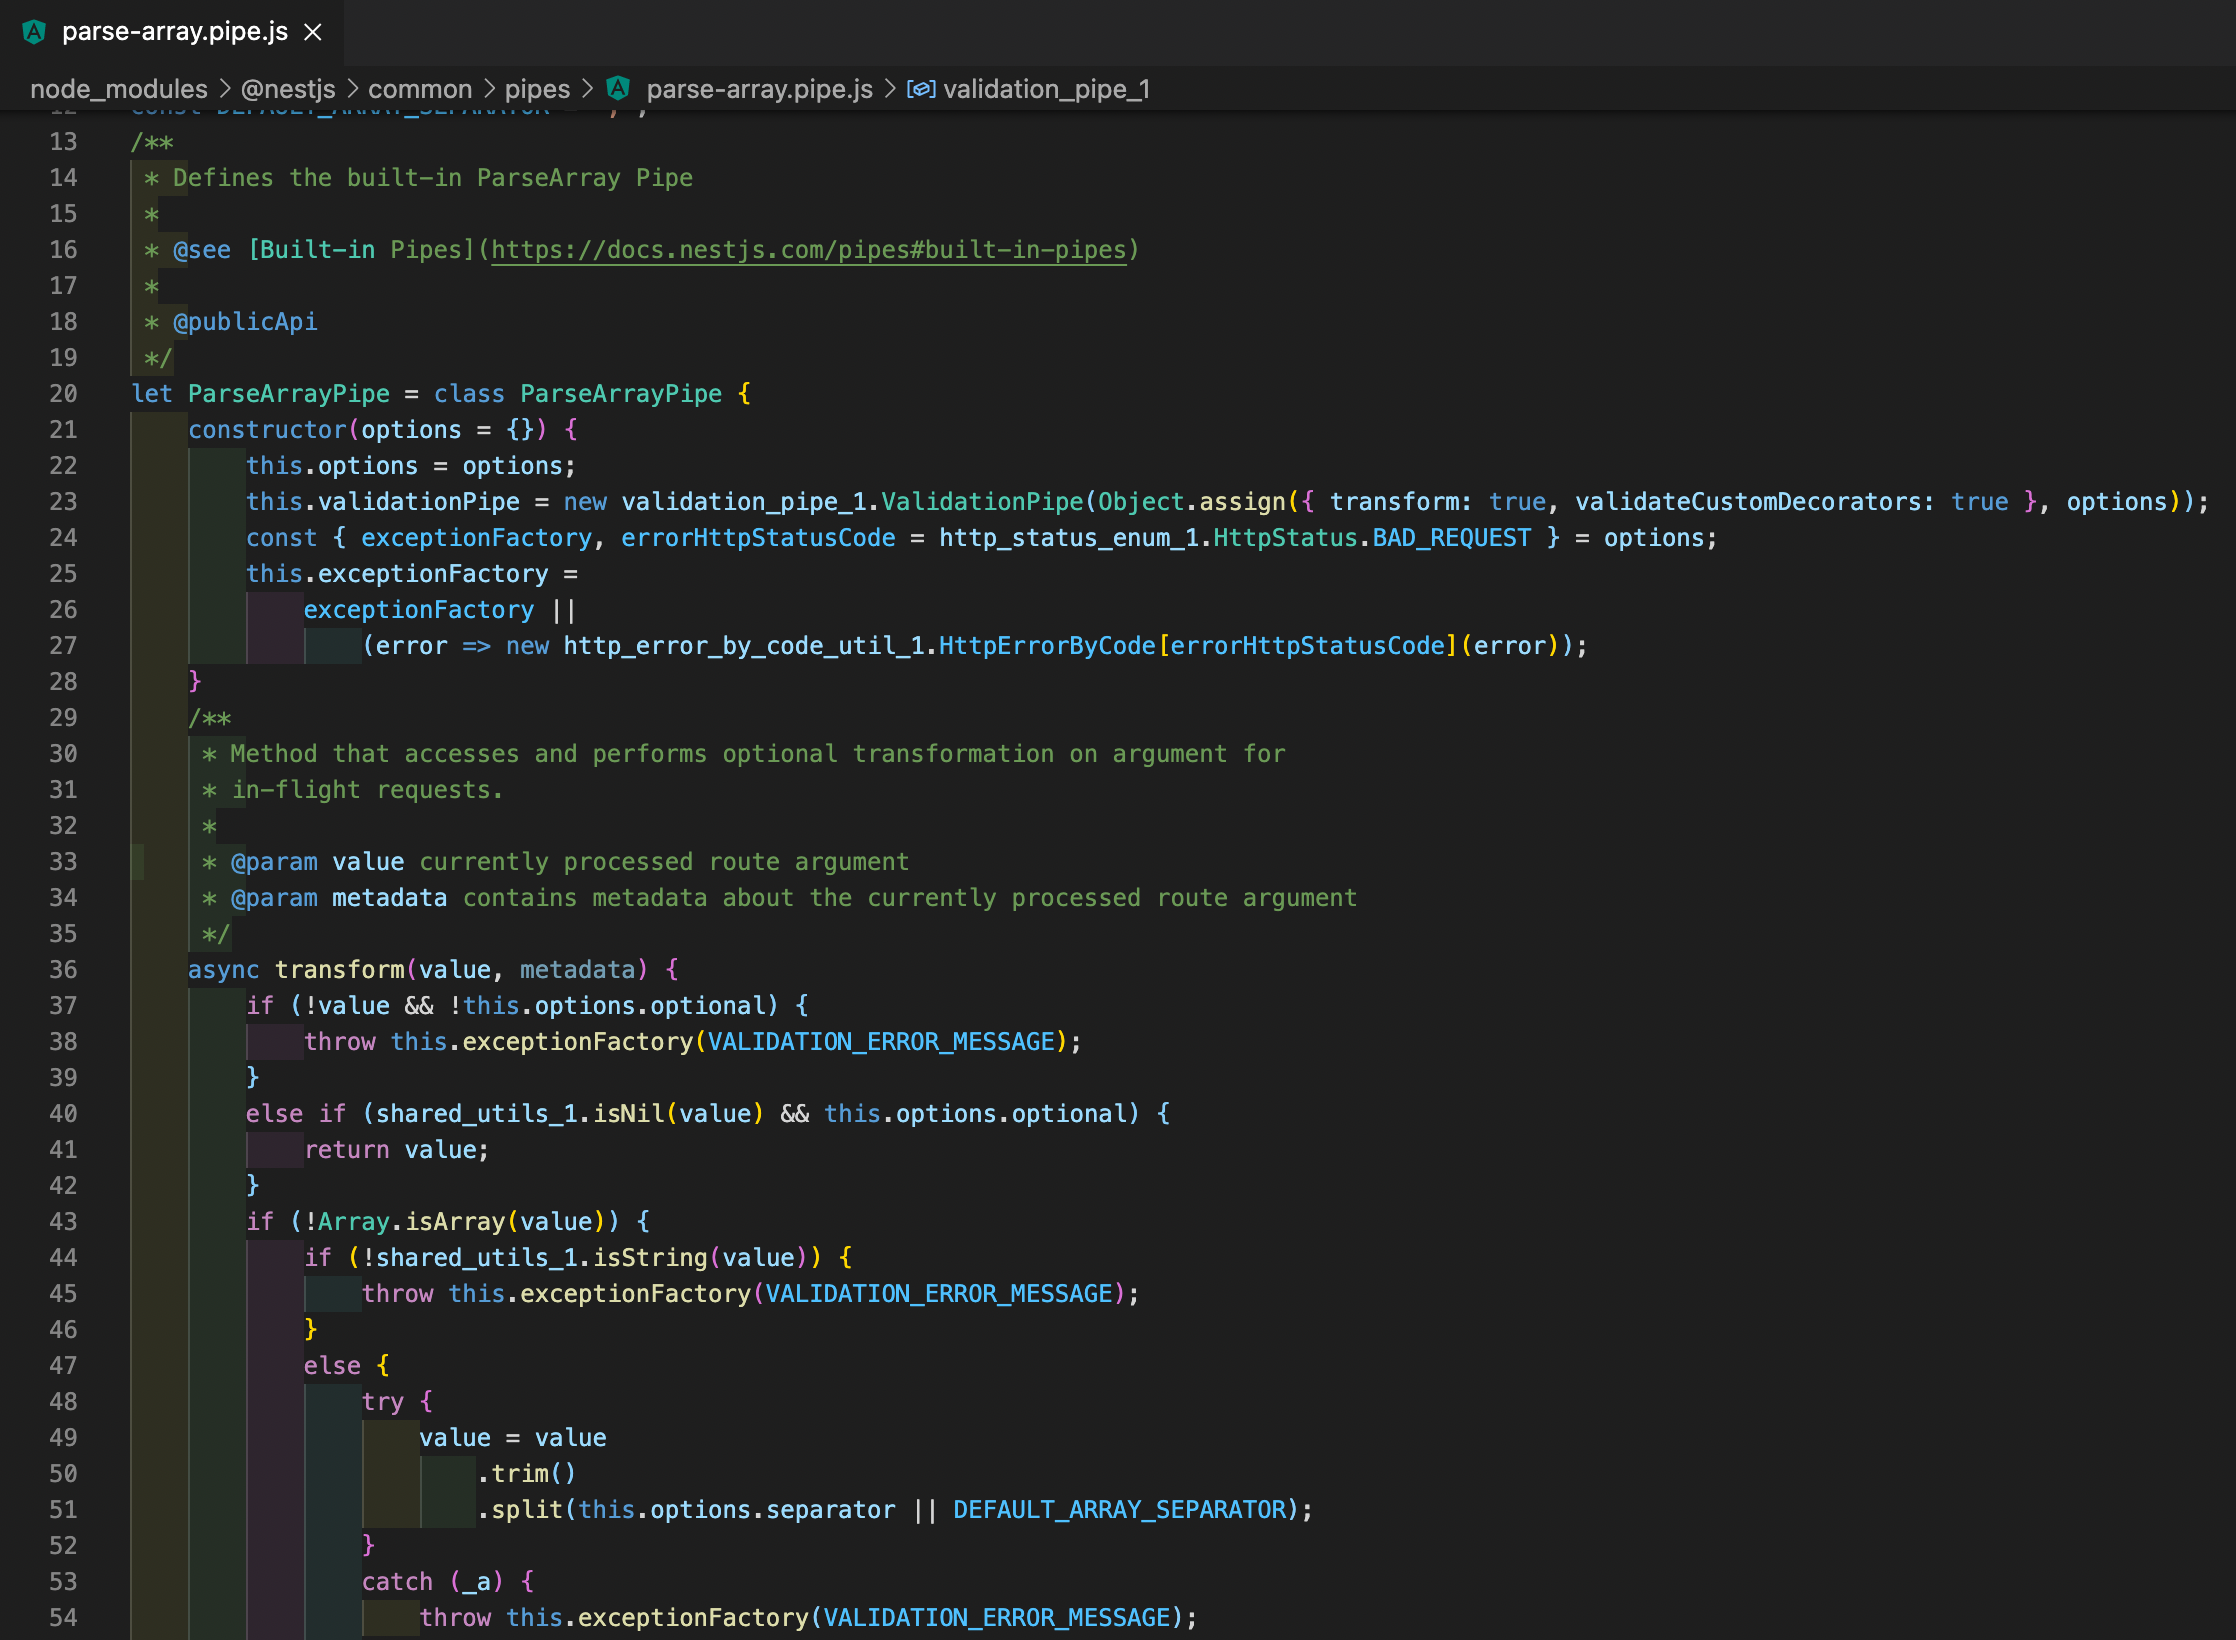Click 'HttpErrorByCode' on line 27
The height and width of the screenshot is (1640, 2236).
click(1047, 646)
